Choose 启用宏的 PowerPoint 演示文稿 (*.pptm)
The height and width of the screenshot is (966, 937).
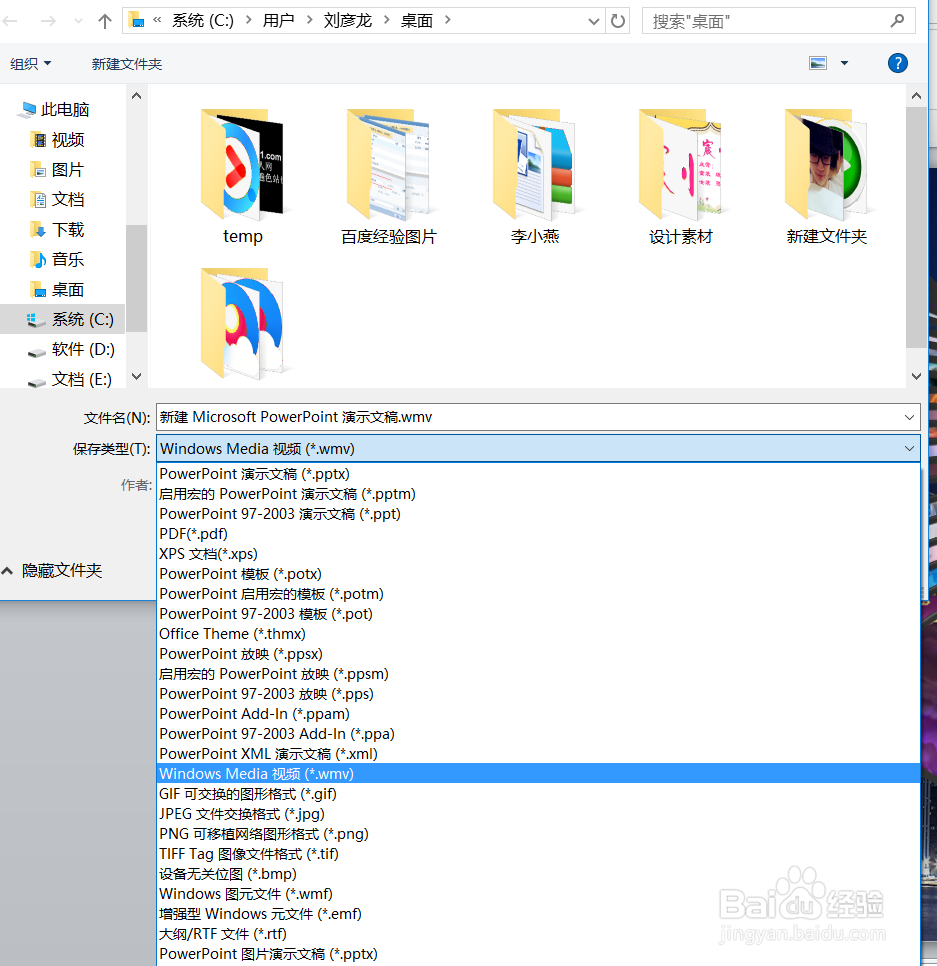(538, 494)
